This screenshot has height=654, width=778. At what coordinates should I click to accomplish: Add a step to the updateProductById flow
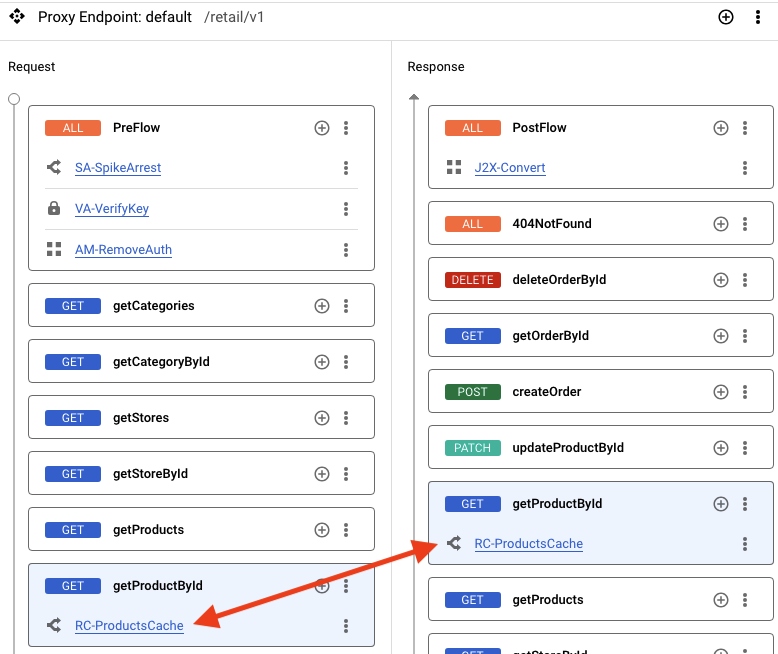720,448
